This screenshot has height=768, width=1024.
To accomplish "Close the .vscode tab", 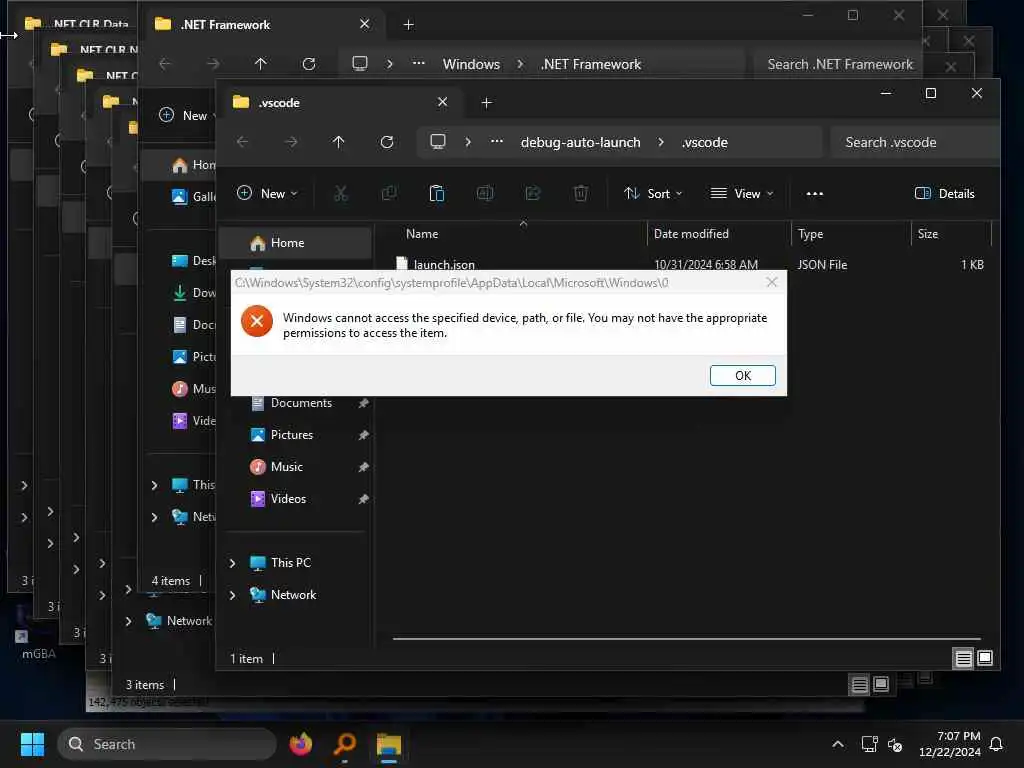I will (442, 102).
